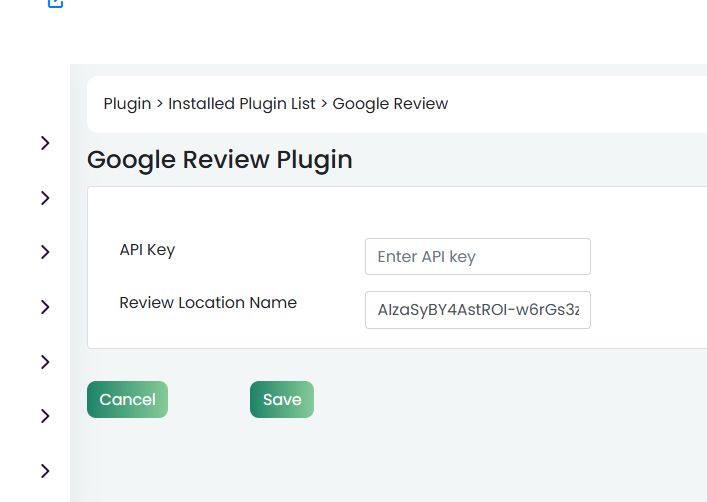Open the Plugin breadcrumb link
This screenshot has height=502, width=707.
(127, 104)
